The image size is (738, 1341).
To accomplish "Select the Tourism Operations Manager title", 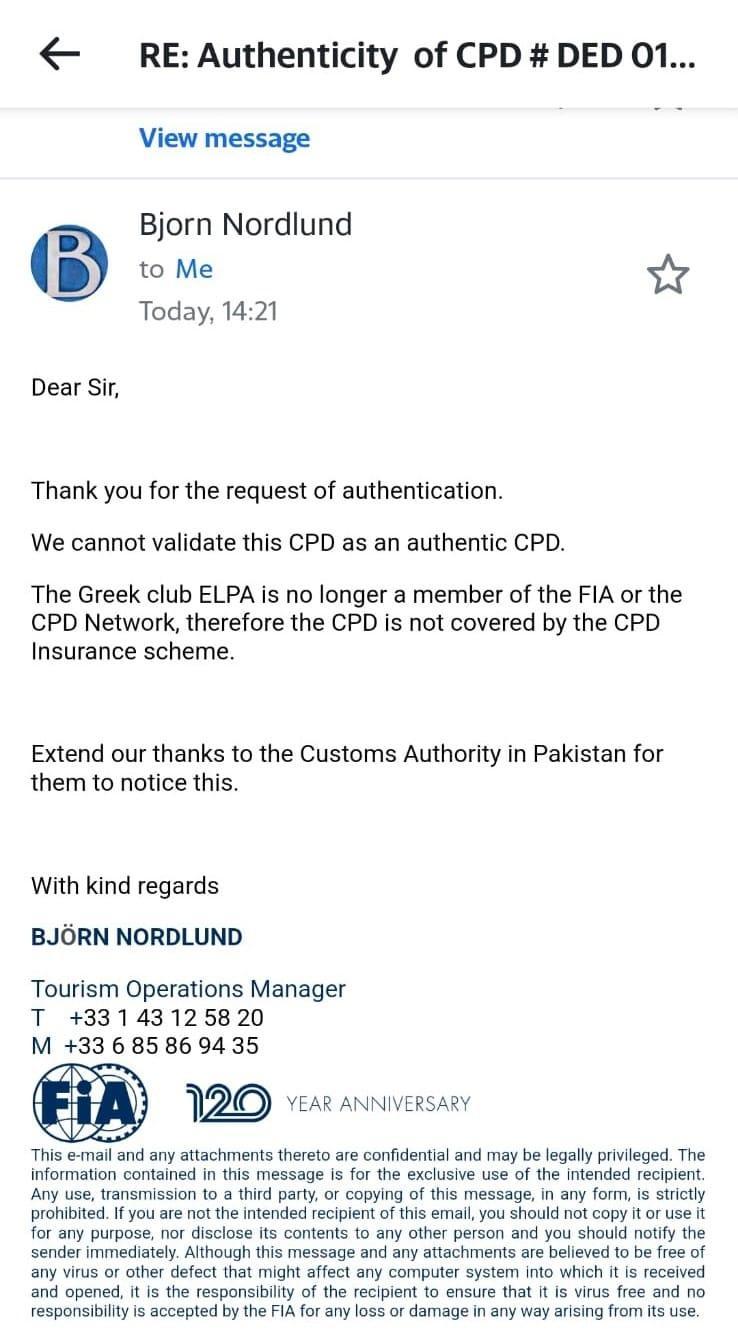I will point(188,989).
